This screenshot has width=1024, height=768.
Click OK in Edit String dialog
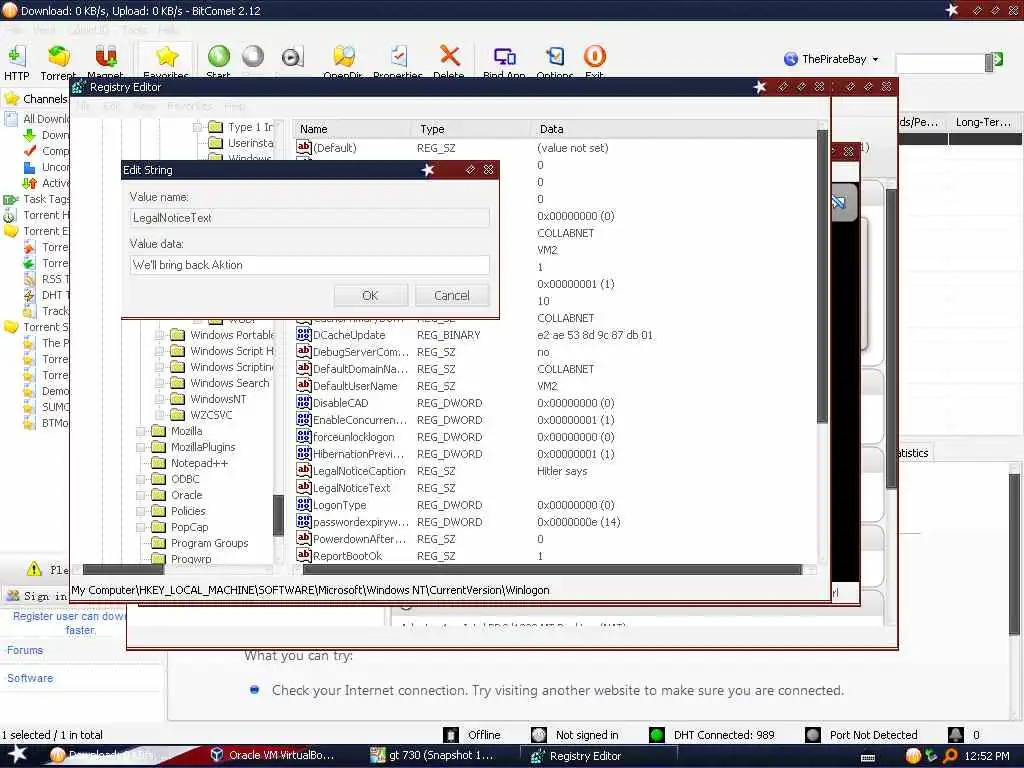pos(370,295)
